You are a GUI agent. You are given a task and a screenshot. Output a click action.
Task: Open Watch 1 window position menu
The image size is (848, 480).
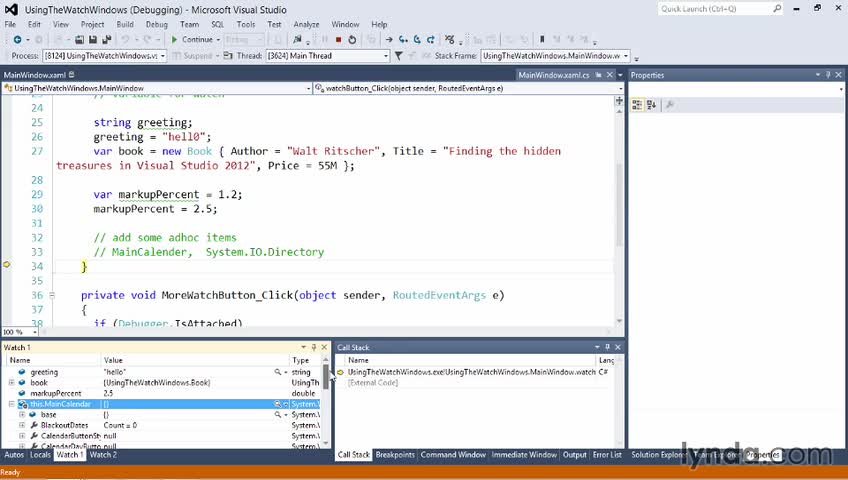303,347
